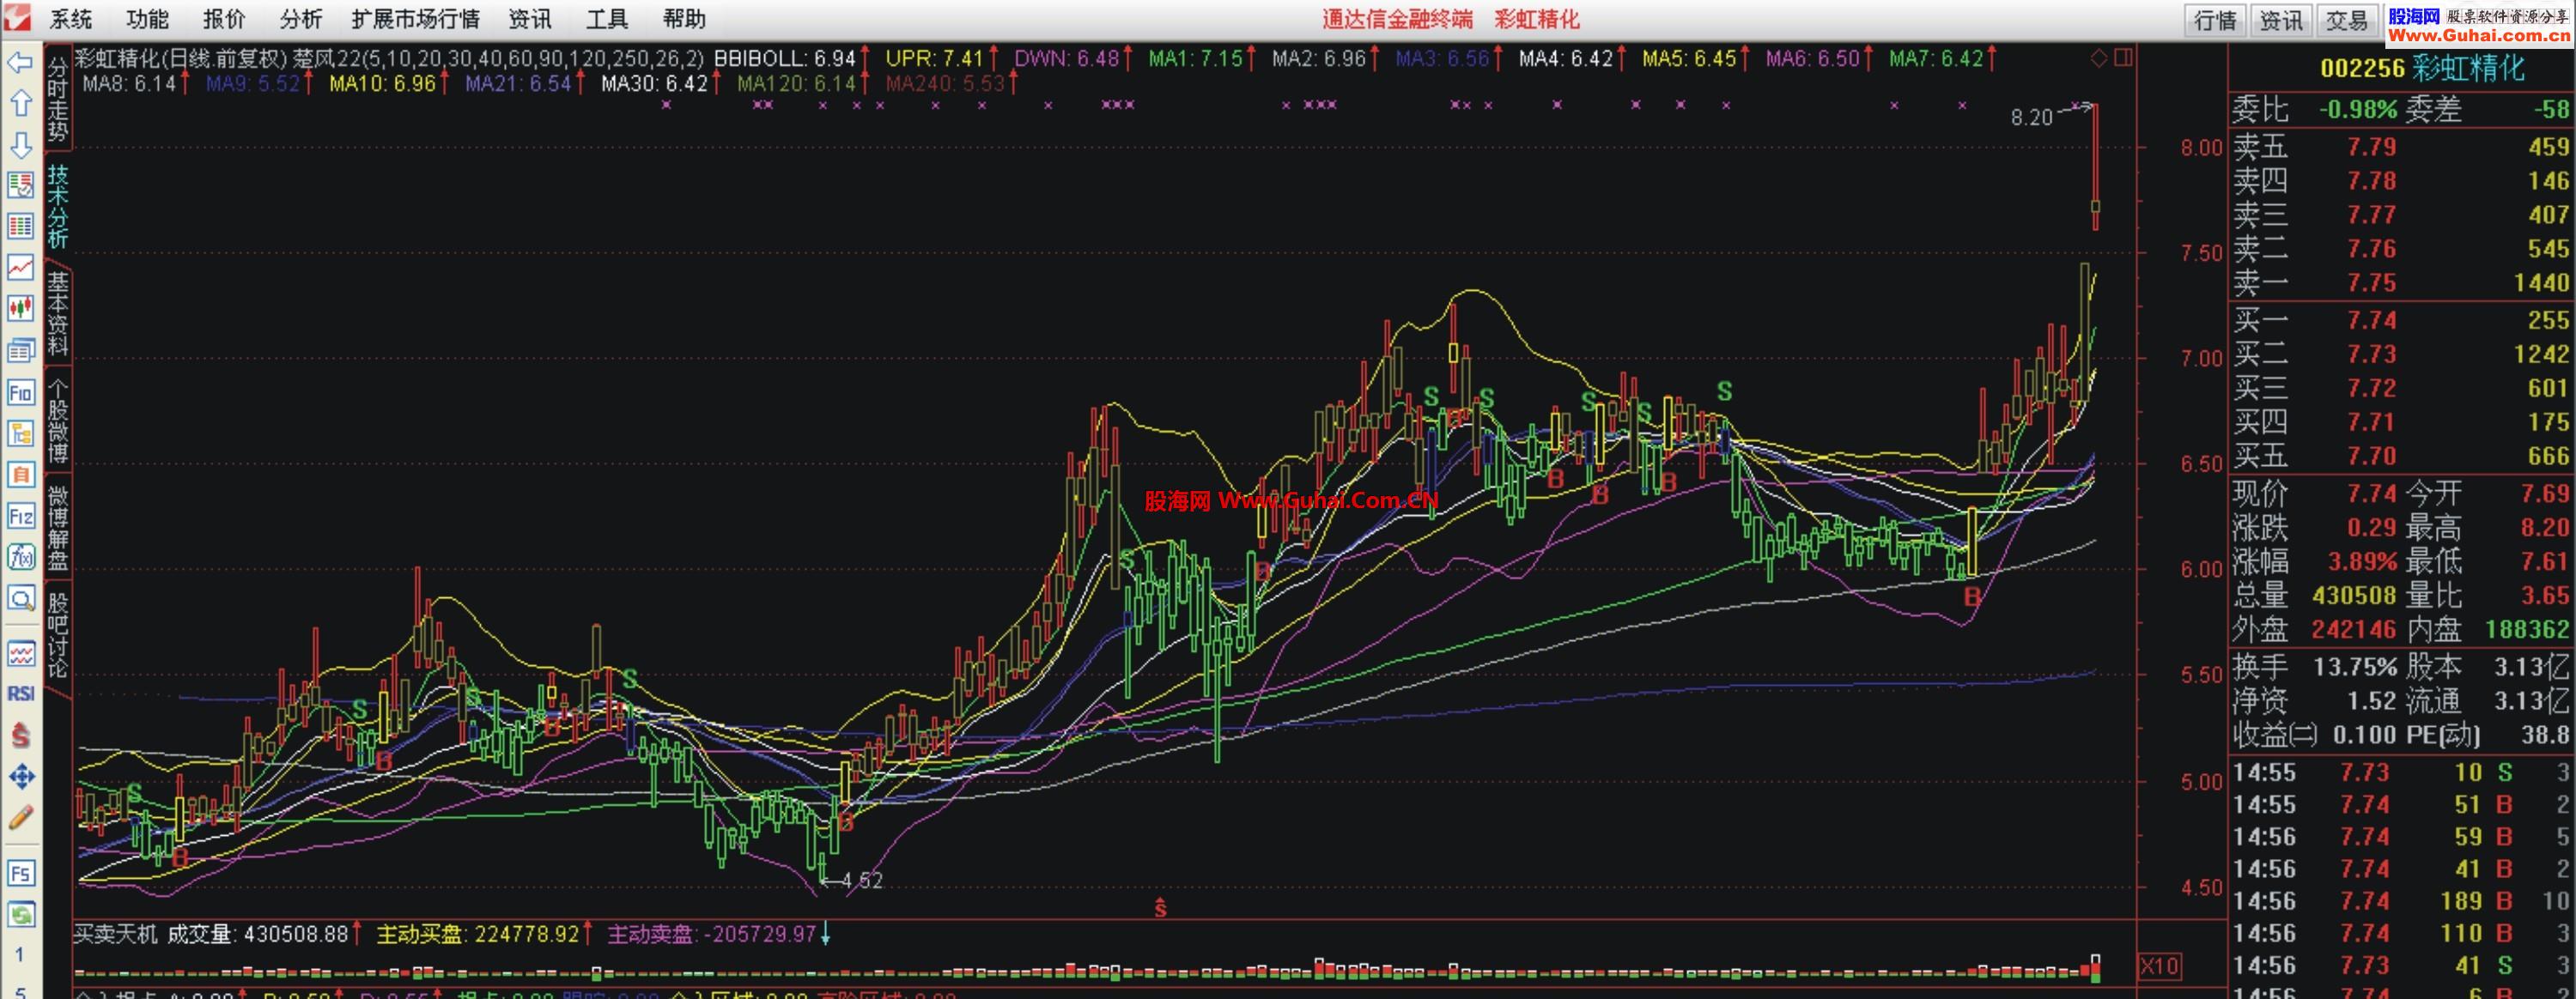Click the up arrow icon for previous stock
This screenshot has height=999, width=2576.
pyautogui.click(x=20, y=103)
